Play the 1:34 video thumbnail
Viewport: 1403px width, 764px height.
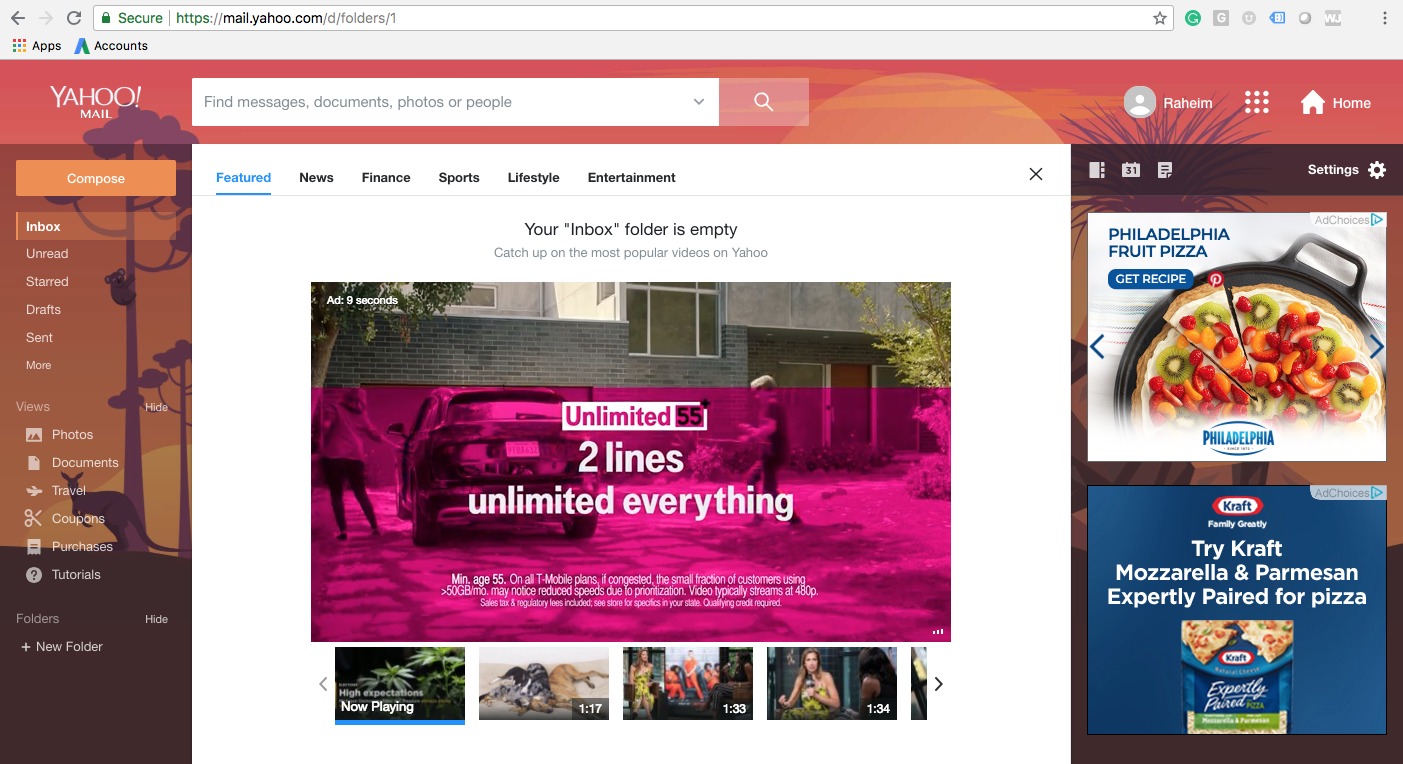[x=832, y=684]
